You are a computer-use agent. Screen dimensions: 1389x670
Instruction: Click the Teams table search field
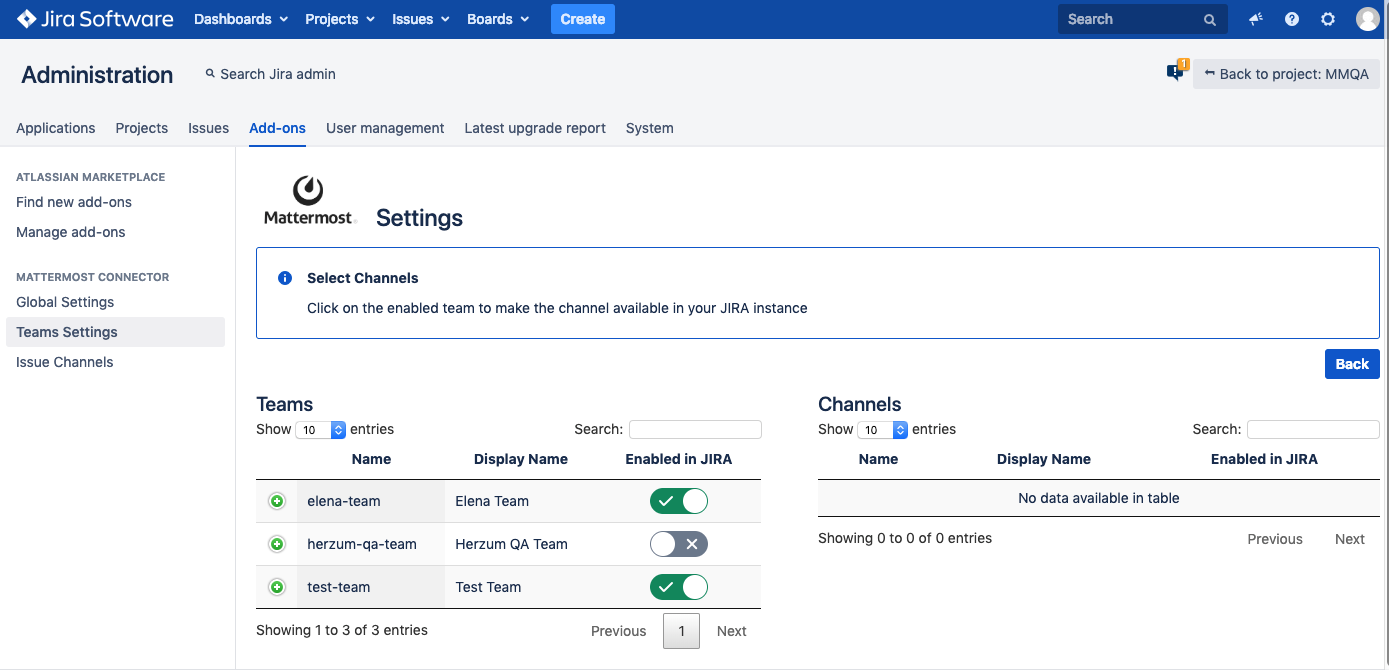point(695,429)
